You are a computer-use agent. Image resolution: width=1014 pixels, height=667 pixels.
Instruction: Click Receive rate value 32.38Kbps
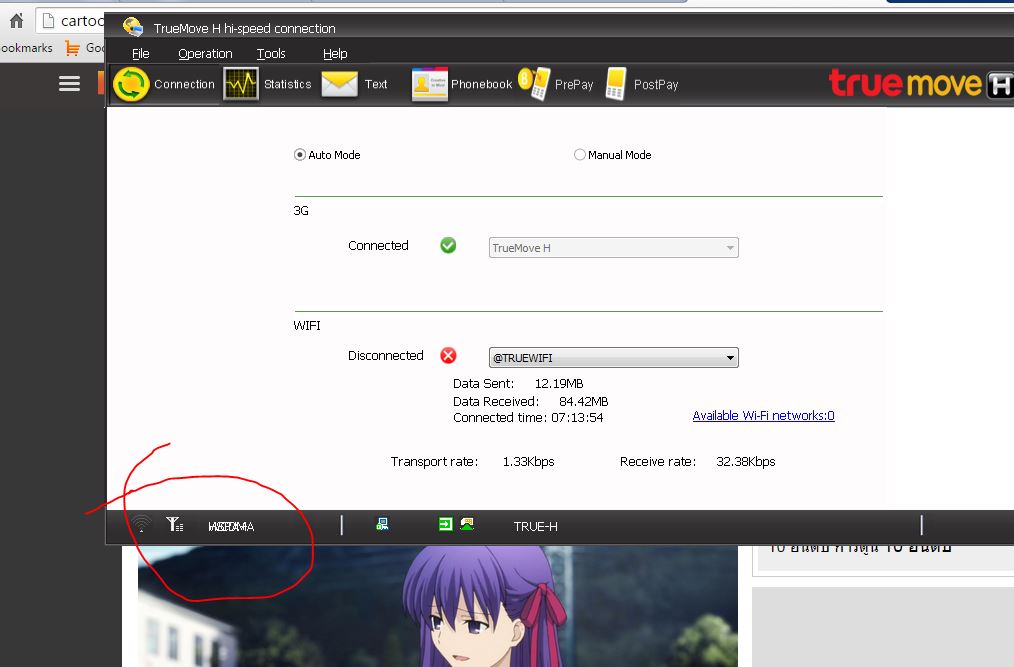point(746,462)
